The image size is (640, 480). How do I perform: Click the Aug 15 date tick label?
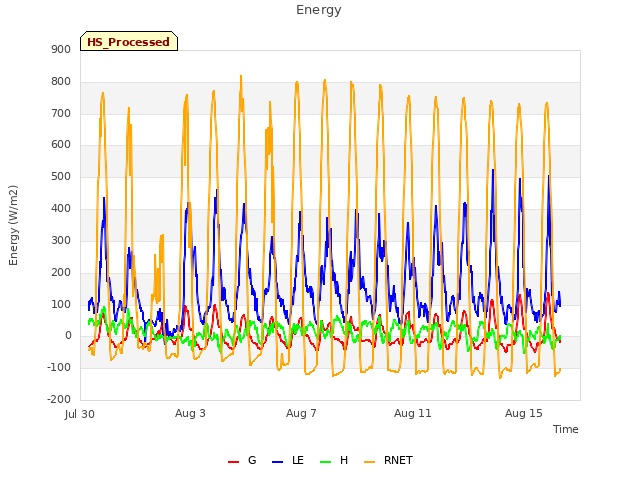524,413
